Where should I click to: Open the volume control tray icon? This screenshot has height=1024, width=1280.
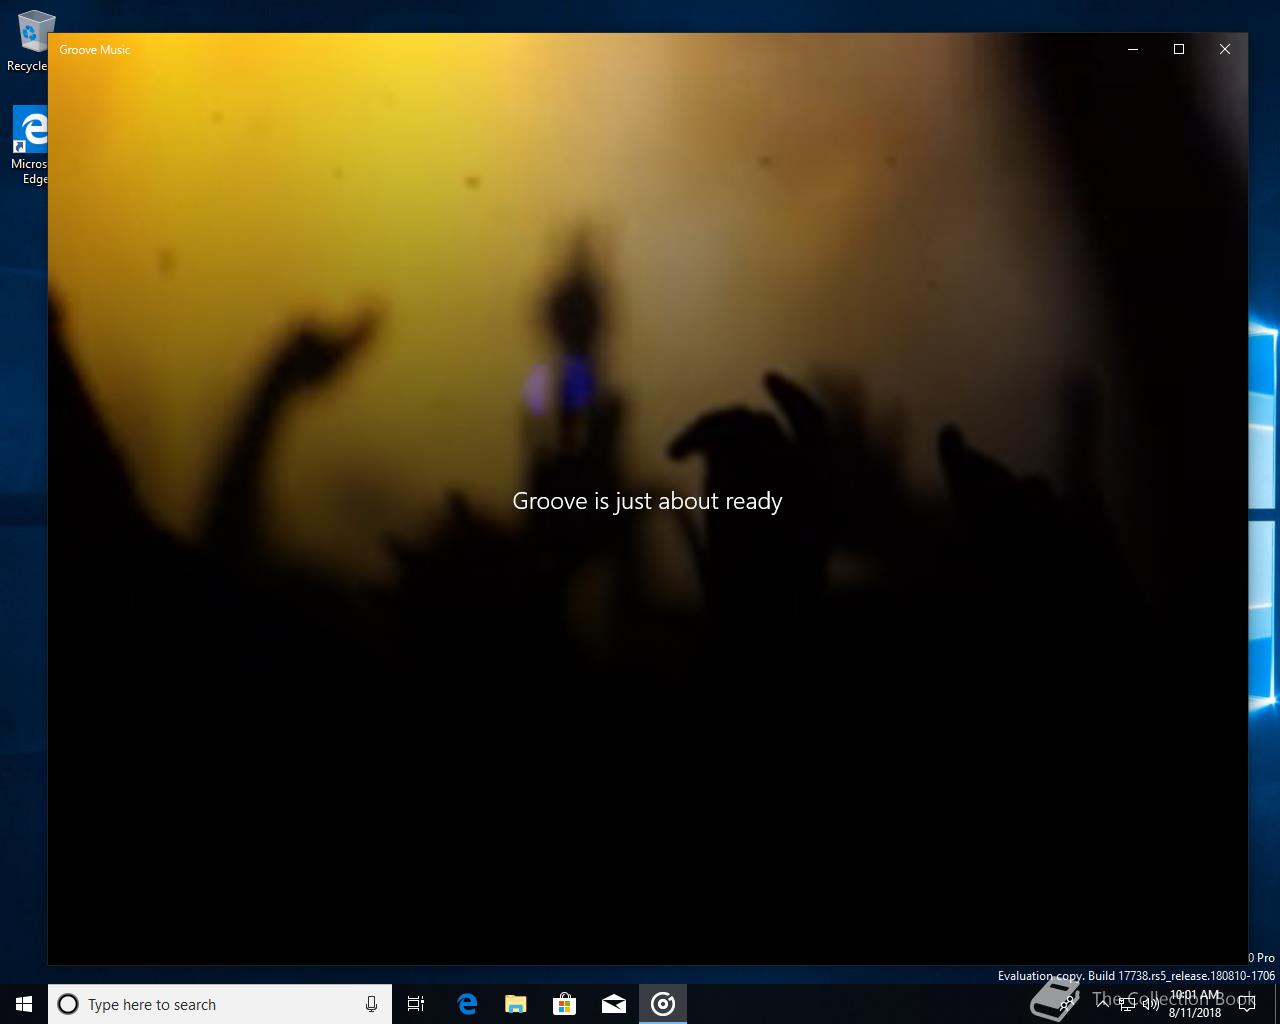(x=1151, y=1004)
